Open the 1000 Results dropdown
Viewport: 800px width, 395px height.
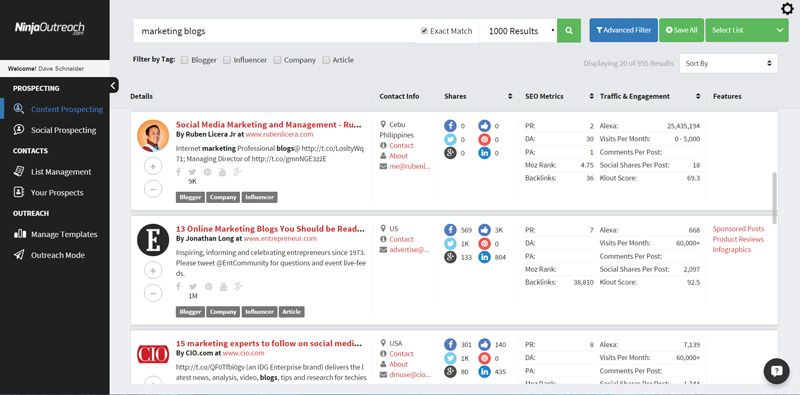(518, 31)
